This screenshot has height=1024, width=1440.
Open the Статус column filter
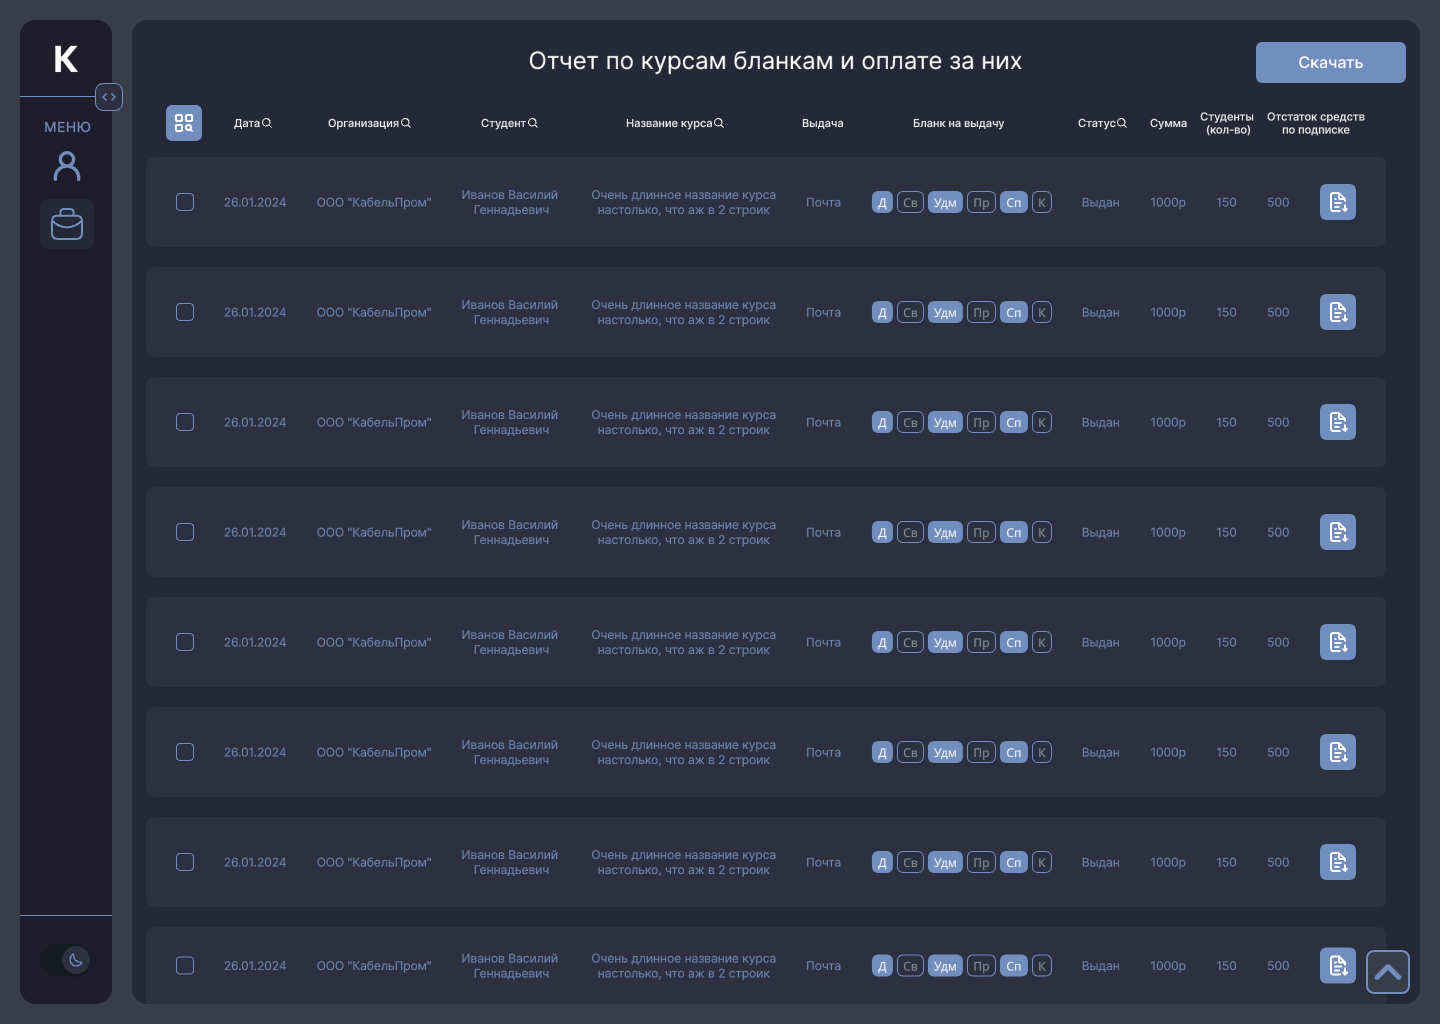(x=1122, y=123)
